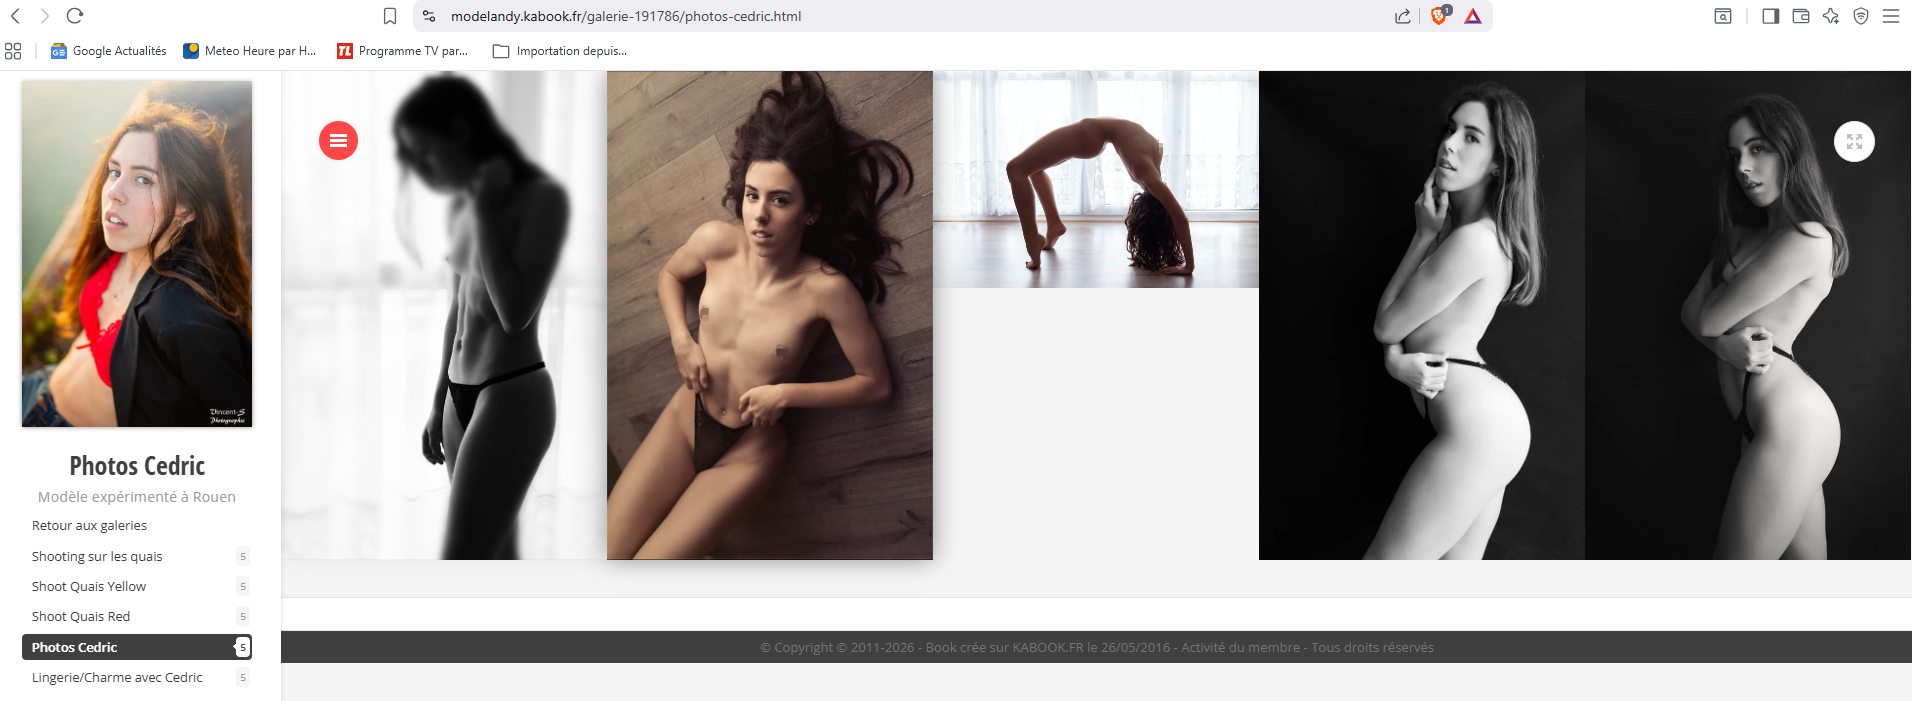Open the Brave Shields icon
Image resolution: width=1912 pixels, height=701 pixels.
tap(1439, 16)
